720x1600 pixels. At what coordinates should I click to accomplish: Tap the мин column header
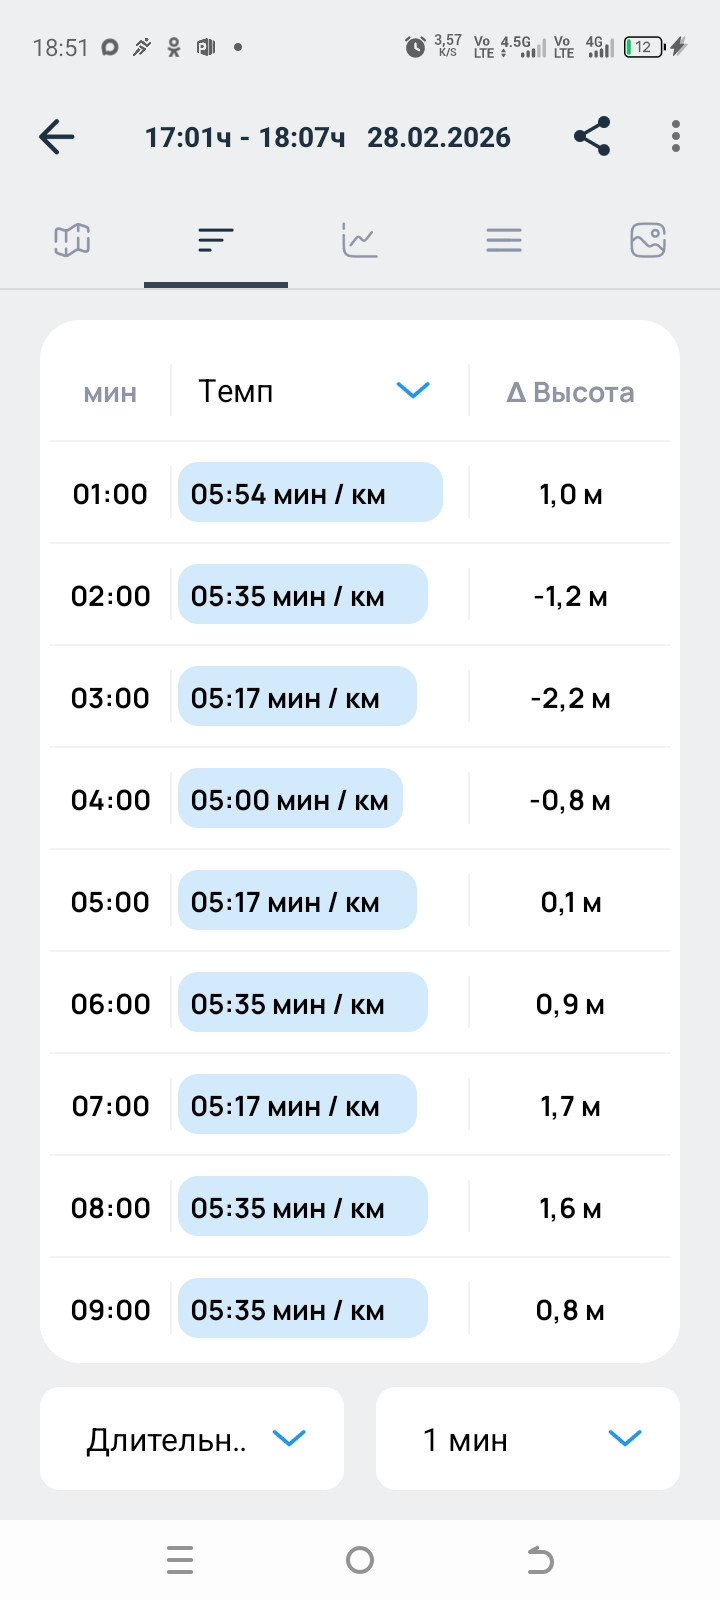coord(110,393)
